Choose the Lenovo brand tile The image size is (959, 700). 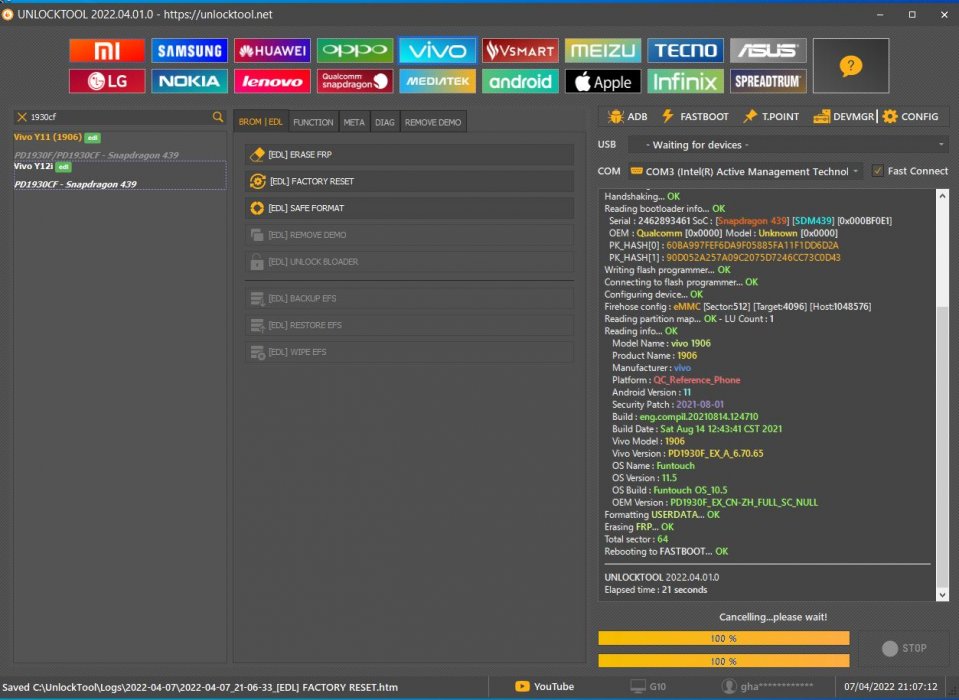(272, 81)
